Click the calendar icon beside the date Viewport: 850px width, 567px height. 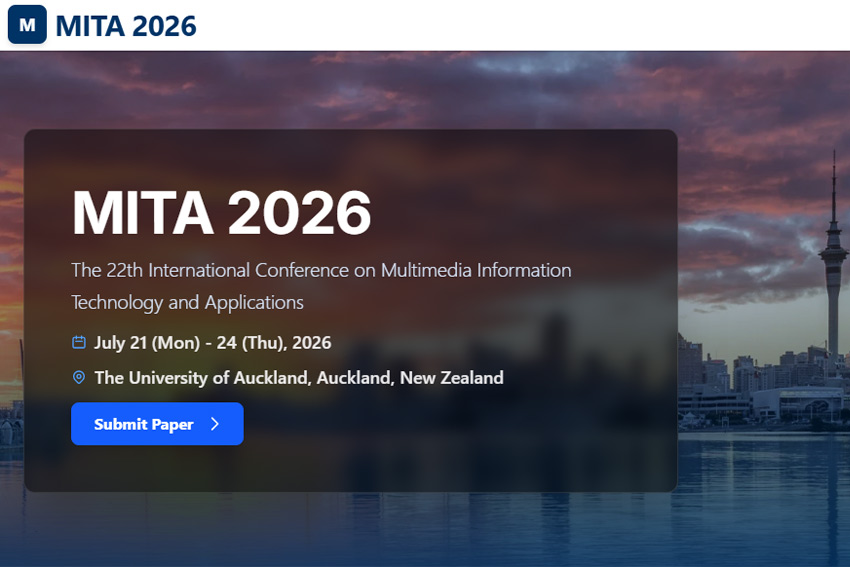[x=79, y=342]
